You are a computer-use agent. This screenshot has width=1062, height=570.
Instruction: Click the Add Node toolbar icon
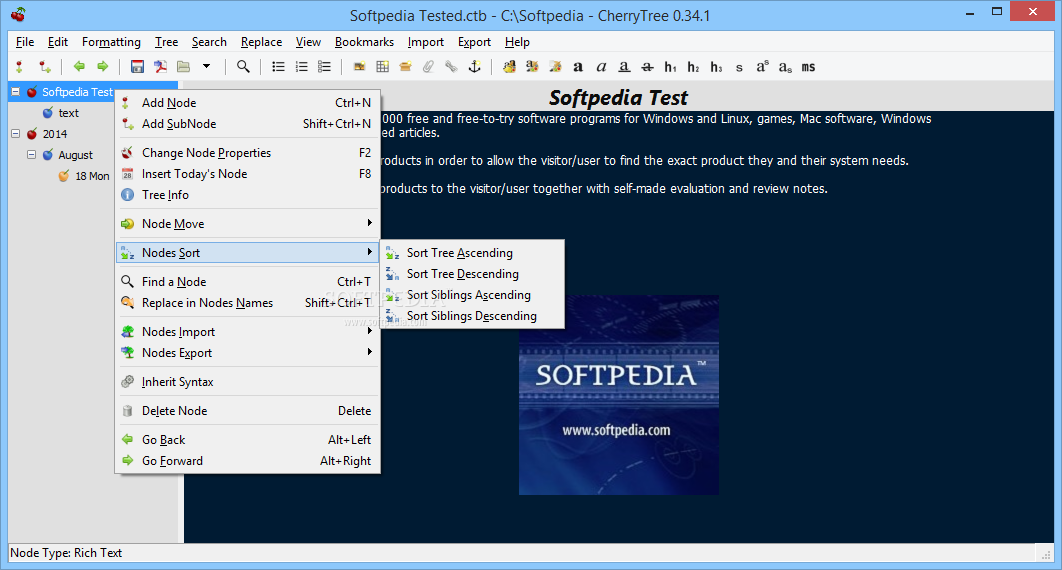pyautogui.click(x=19, y=66)
